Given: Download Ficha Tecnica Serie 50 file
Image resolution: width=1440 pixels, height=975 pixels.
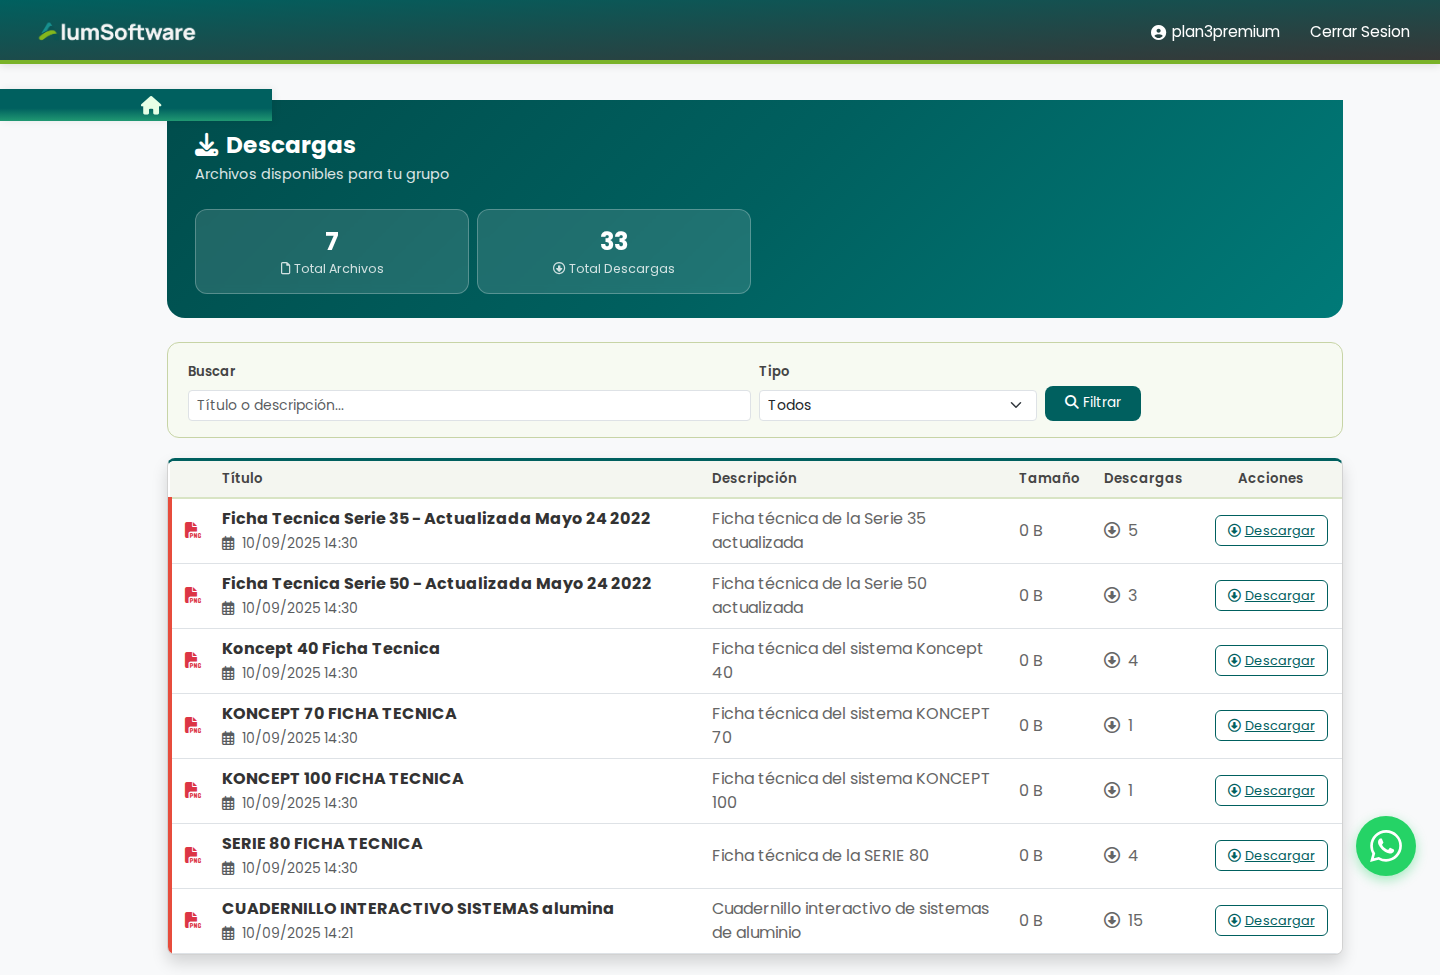Looking at the screenshot, I should [1271, 596].
